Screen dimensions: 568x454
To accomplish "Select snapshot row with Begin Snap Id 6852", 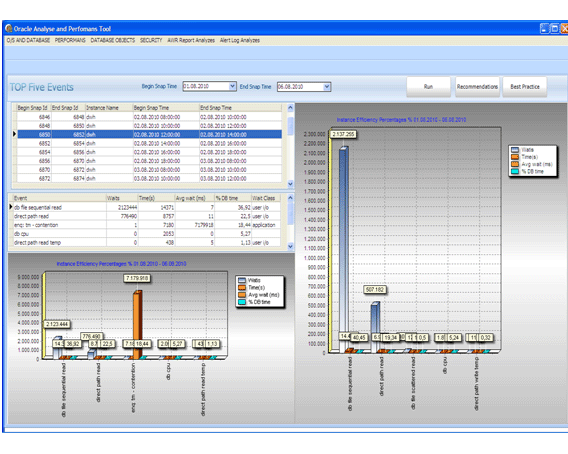I will tap(149, 143).
